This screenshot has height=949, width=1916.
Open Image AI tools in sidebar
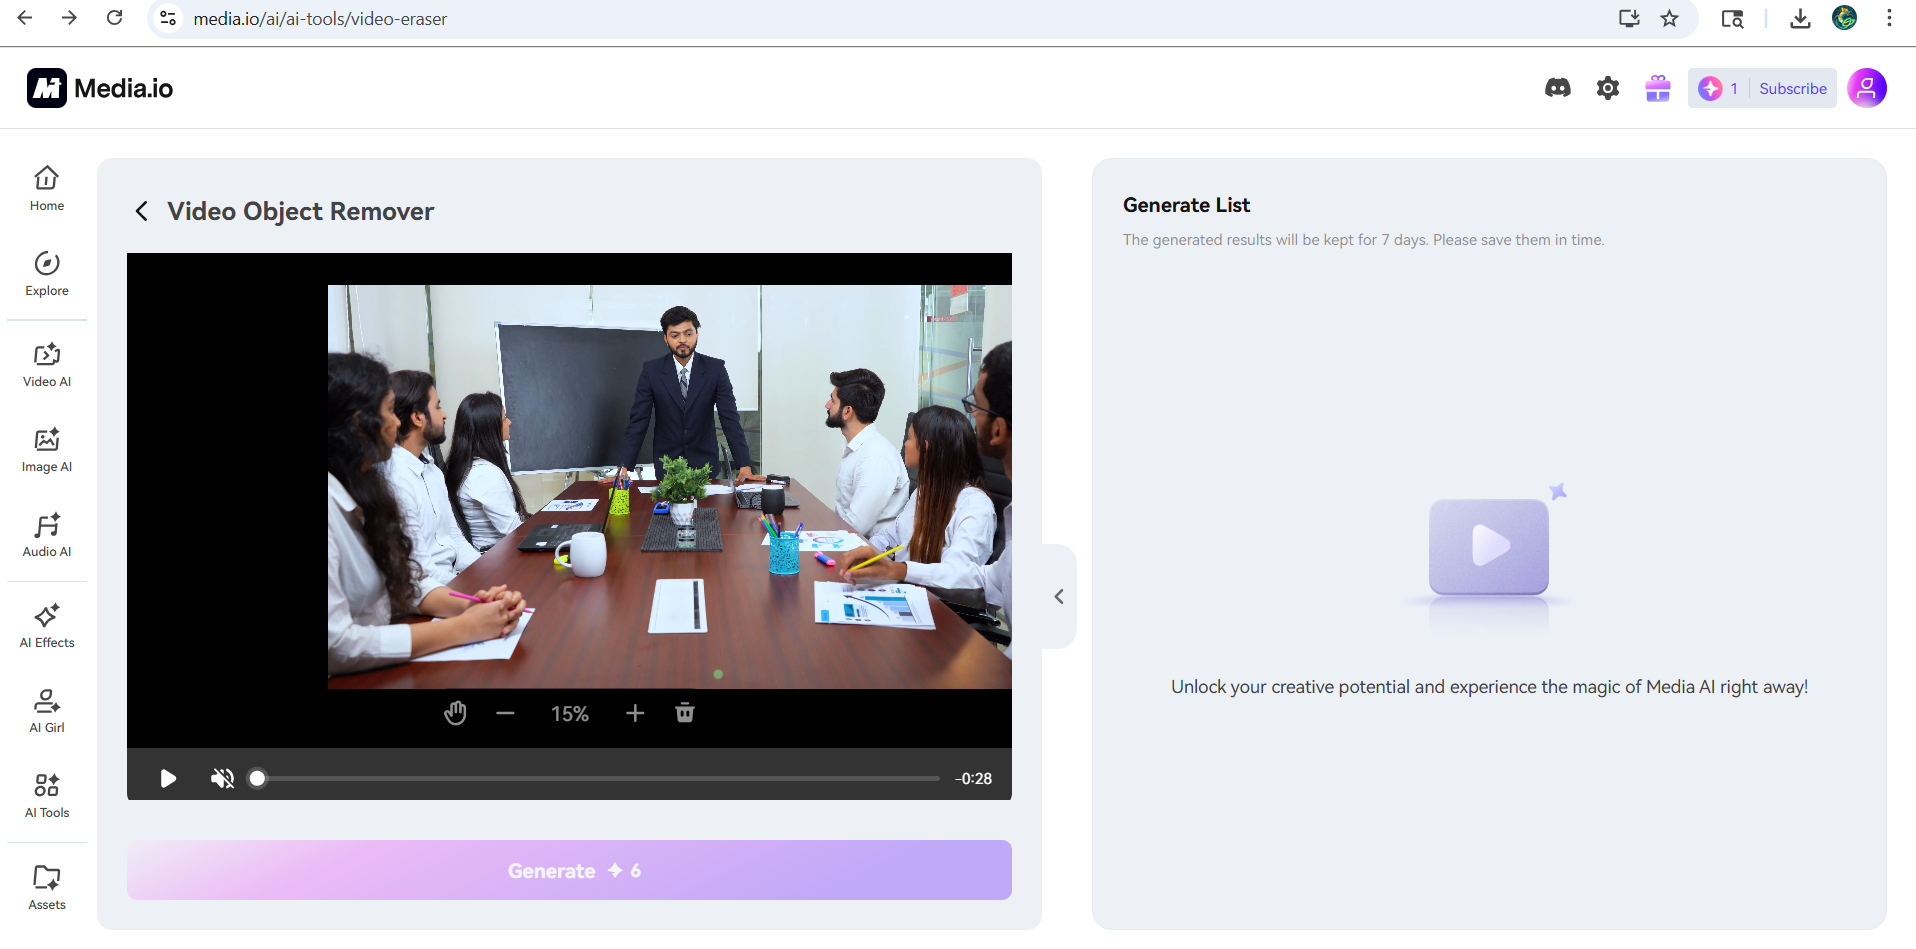pyautogui.click(x=47, y=450)
